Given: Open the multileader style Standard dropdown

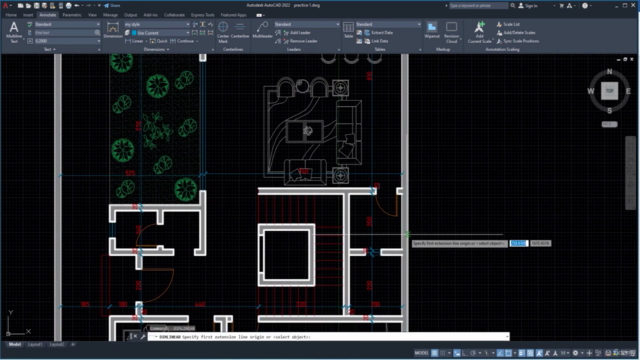Looking at the screenshot, I should tap(337, 24).
